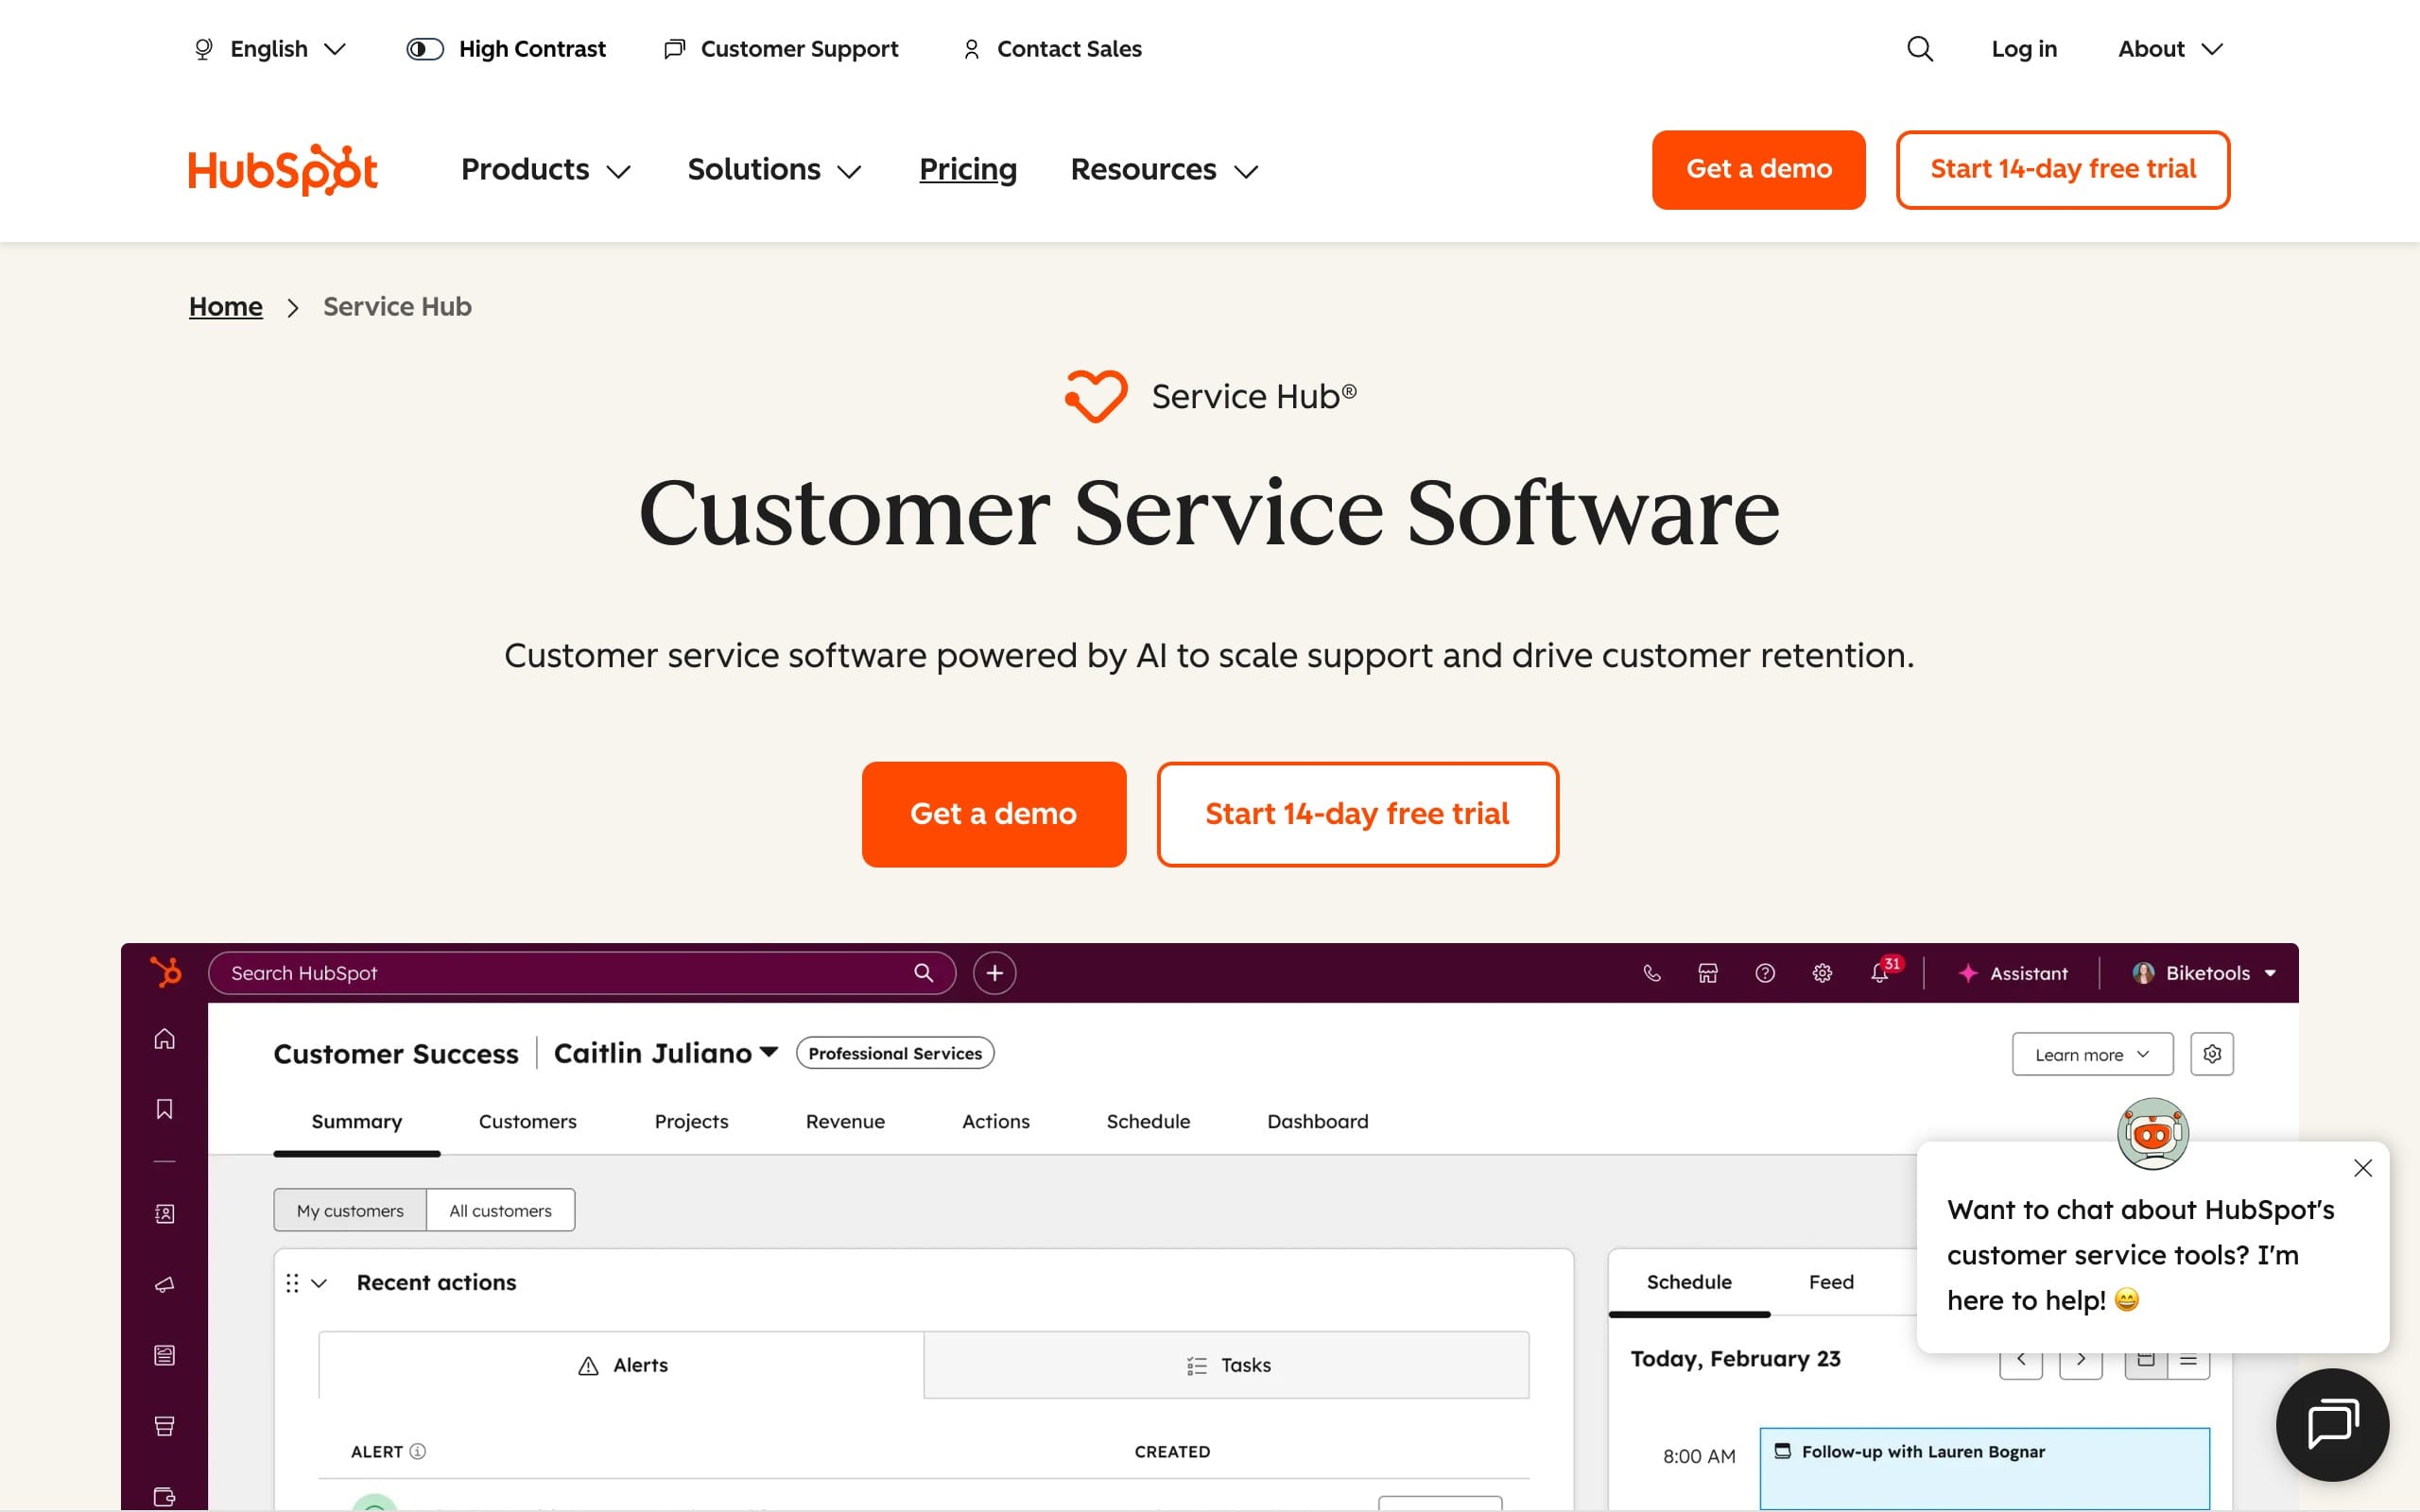
Task: Expand the Products menu
Action: (x=546, y=170)
